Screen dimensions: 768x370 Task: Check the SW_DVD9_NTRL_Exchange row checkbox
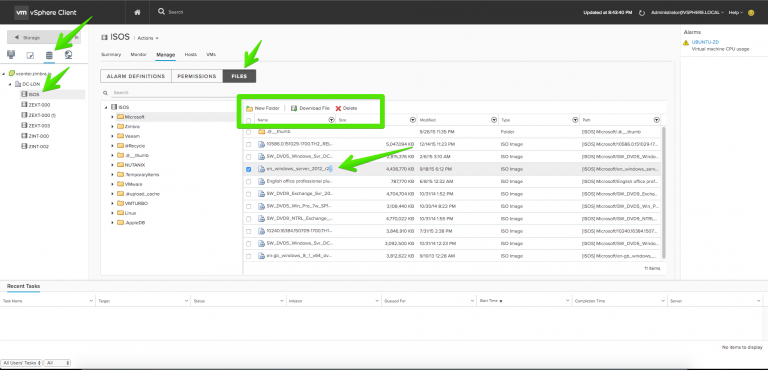pos(249,219)
